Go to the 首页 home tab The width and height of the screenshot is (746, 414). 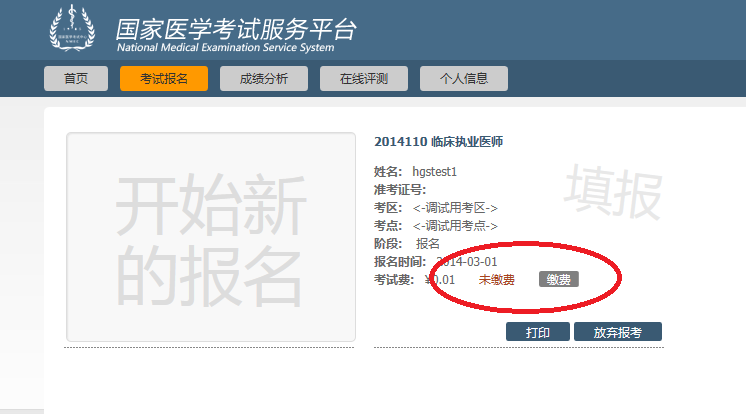click(76, 79)
